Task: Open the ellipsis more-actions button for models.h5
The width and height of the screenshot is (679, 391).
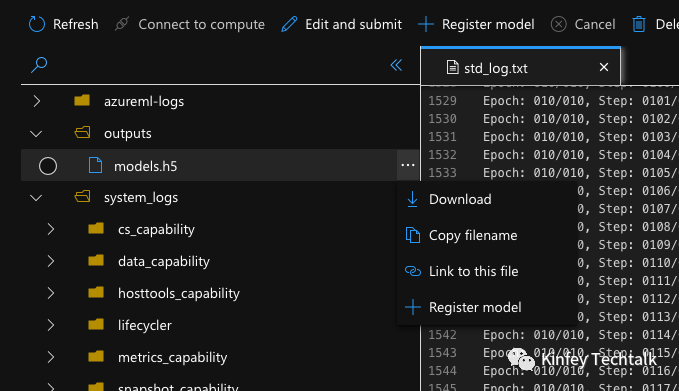Action: [x=407, y=165]
